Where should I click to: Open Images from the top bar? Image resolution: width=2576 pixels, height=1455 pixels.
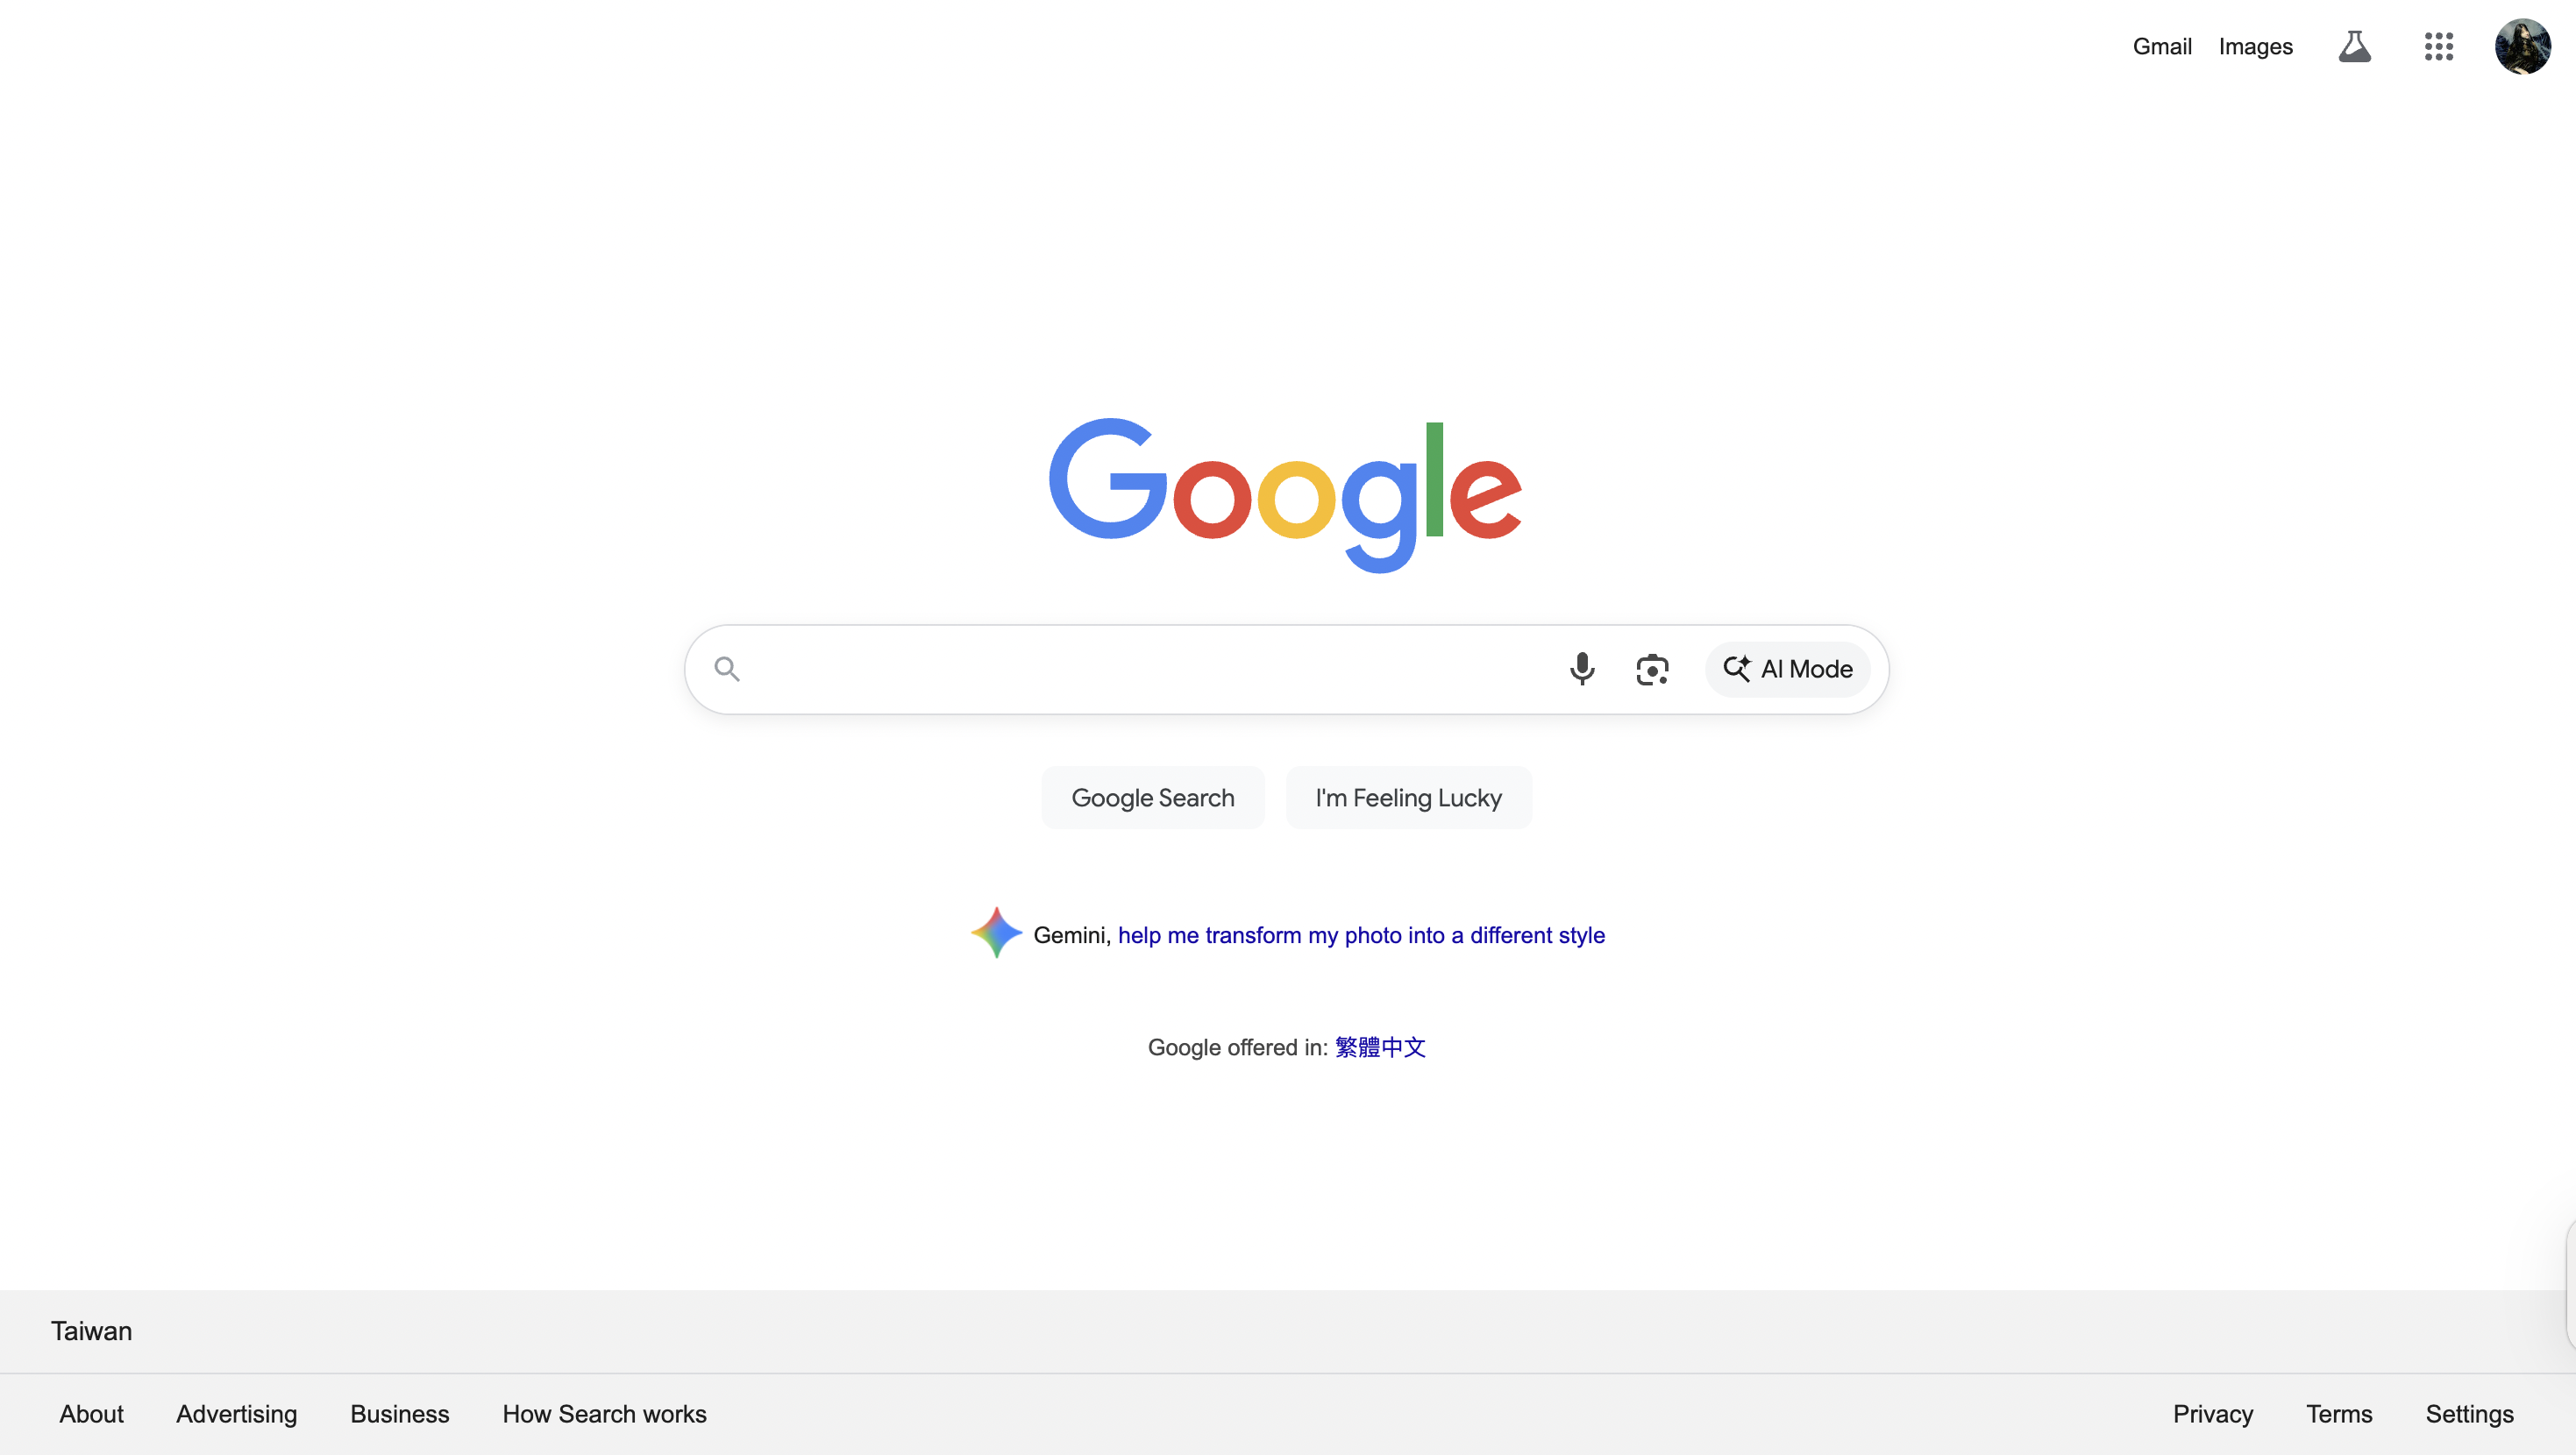tap(2256, 47)
